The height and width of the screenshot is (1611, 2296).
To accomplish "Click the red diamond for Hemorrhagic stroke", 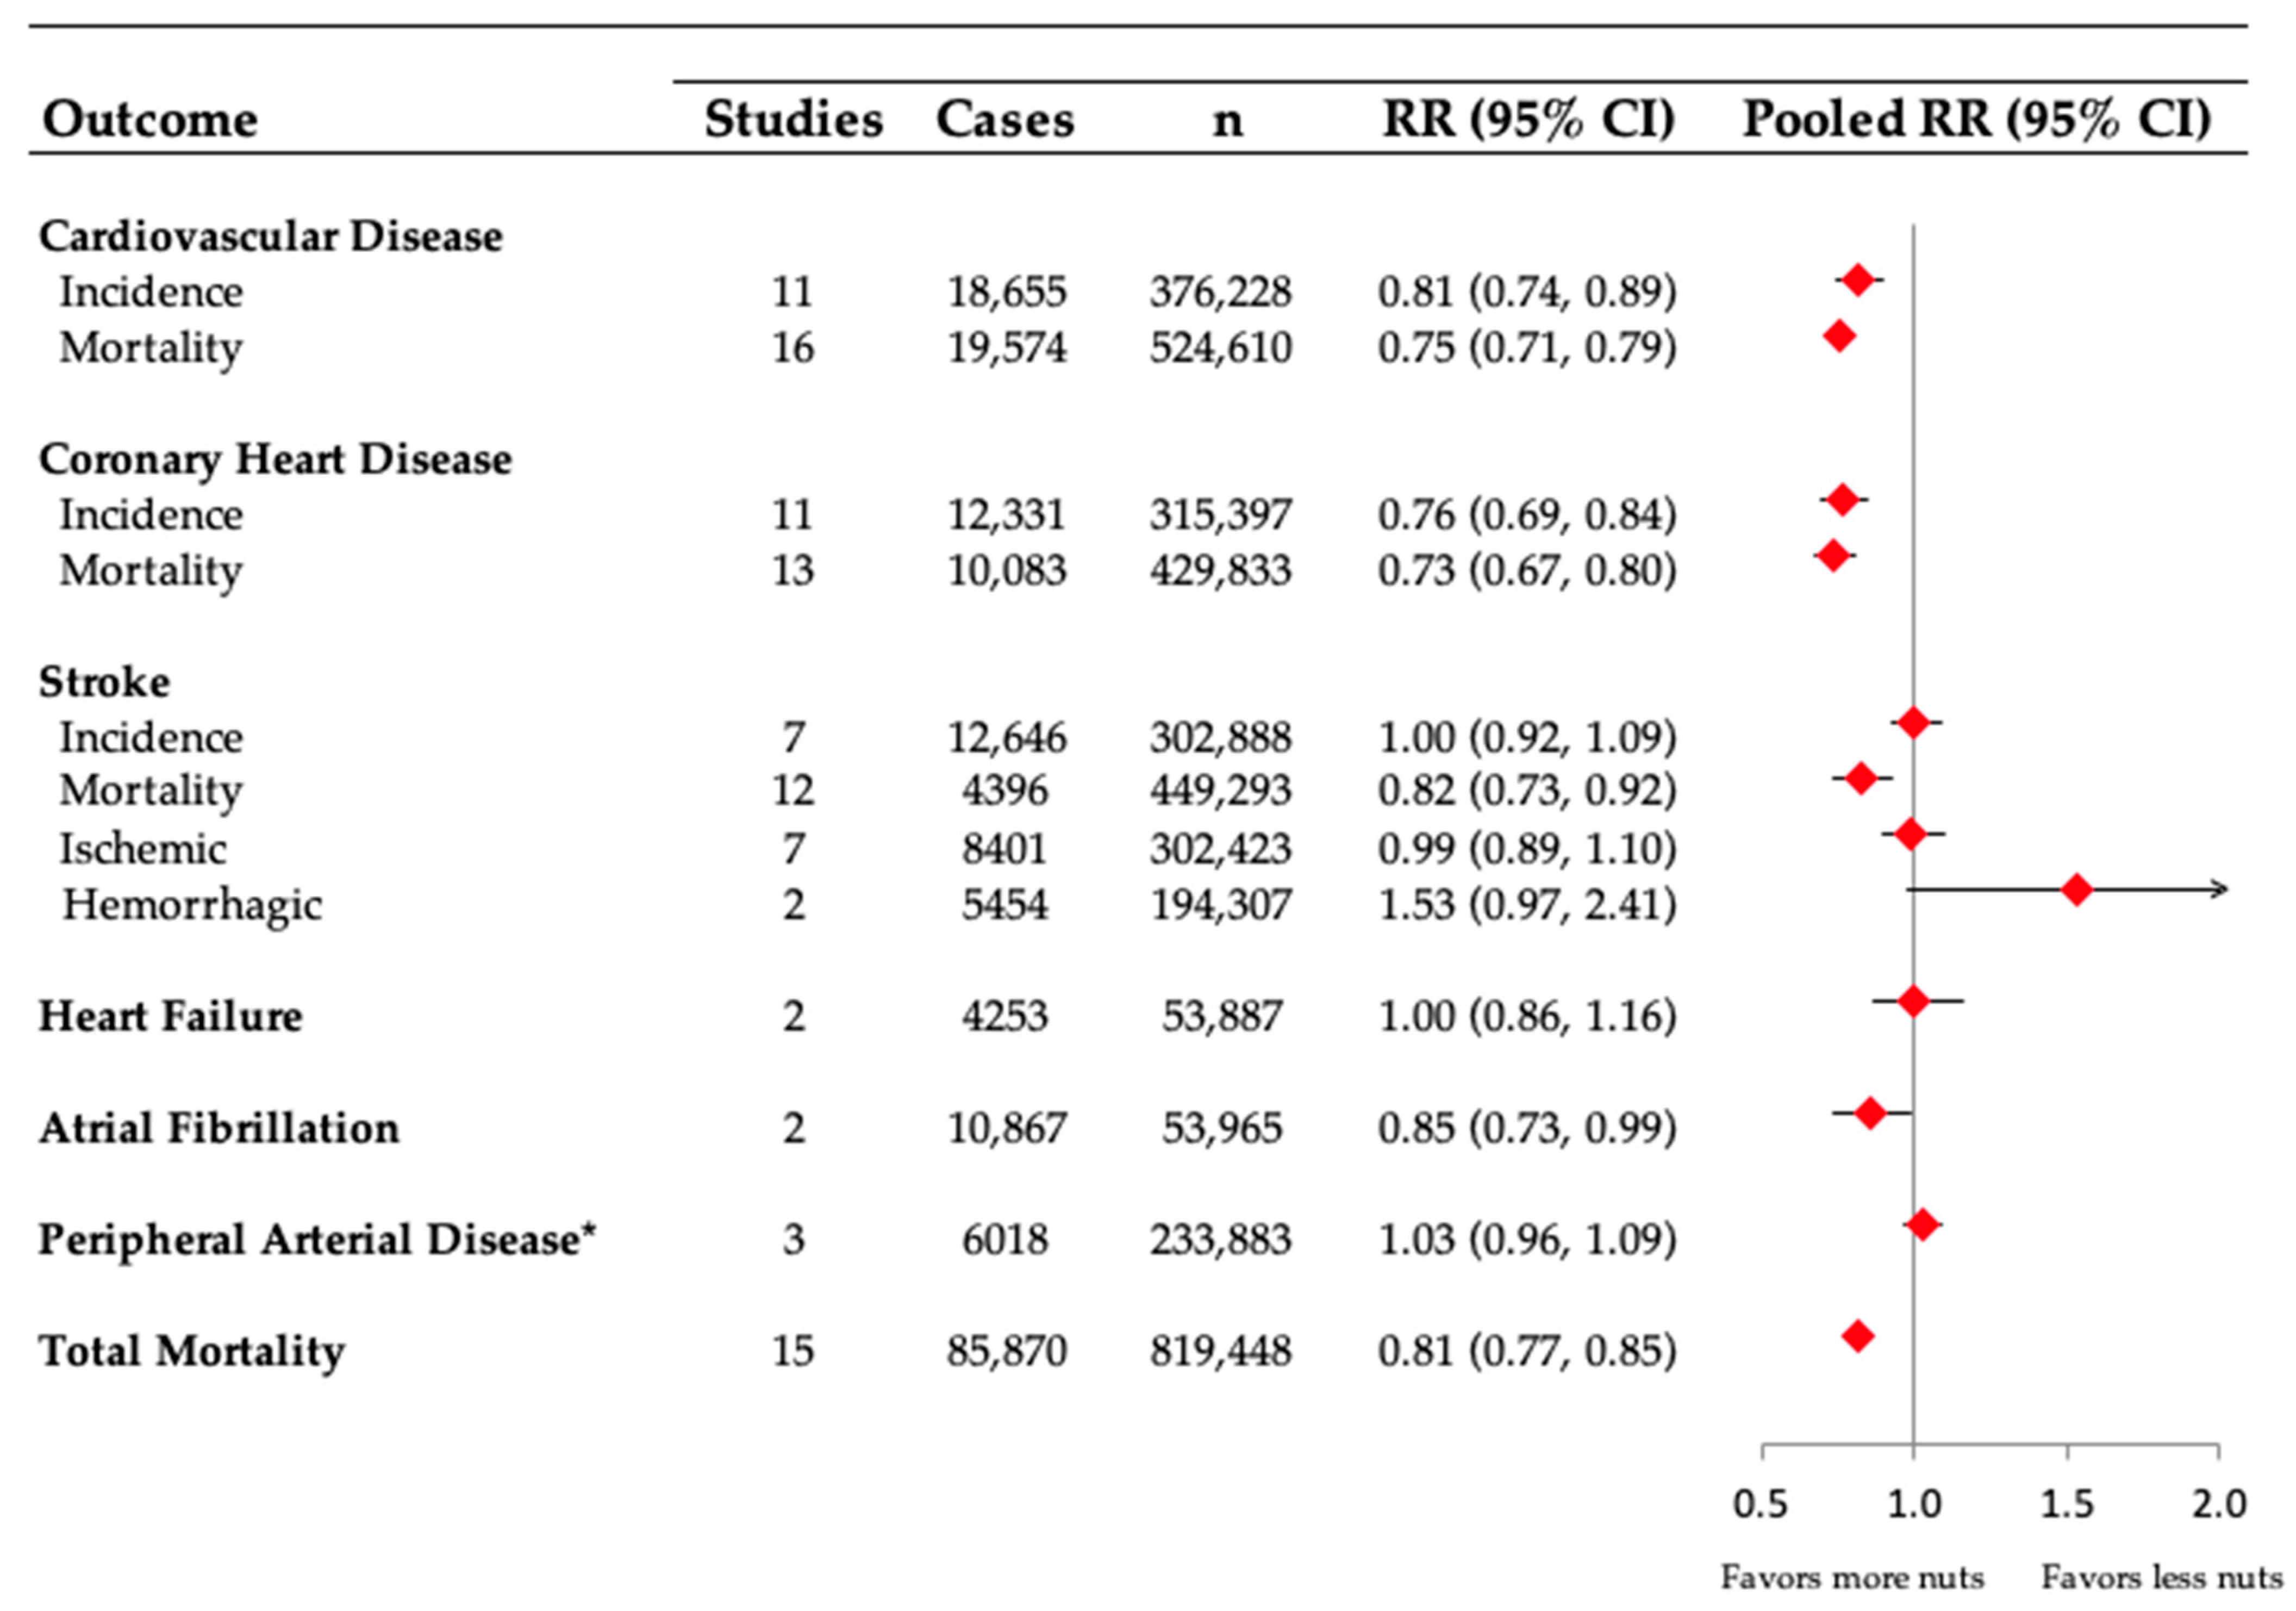I will [x=2076, y=889].
